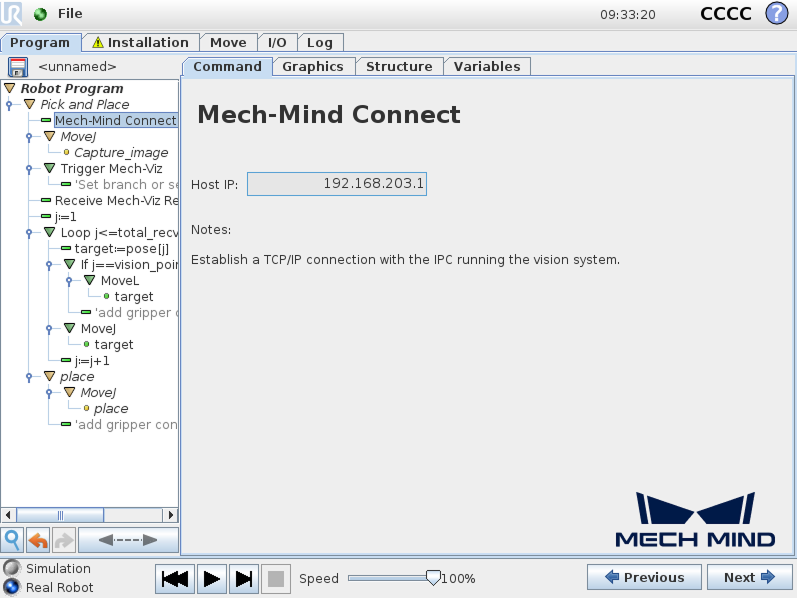Click the Next button

point(750,578)
